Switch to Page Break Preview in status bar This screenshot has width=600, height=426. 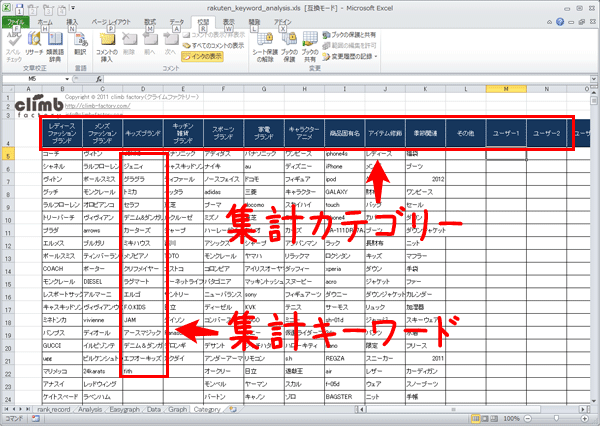(494, 419)
